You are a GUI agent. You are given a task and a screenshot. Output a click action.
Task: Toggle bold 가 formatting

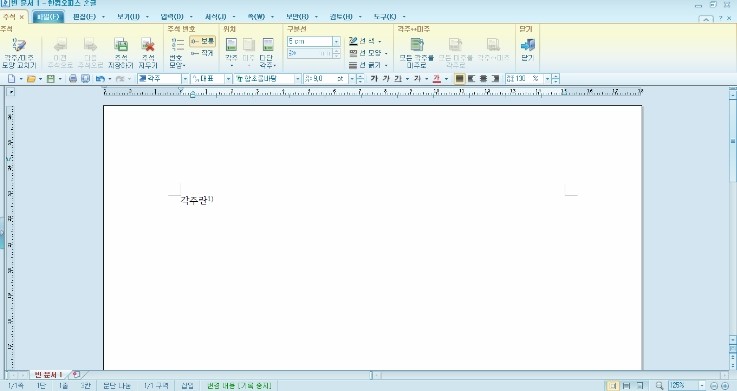click(374, 79)
